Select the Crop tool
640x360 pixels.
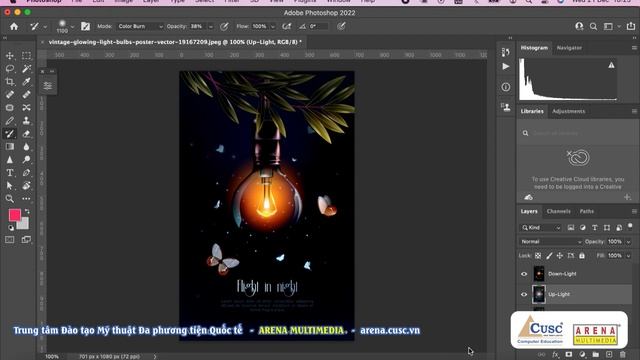click(x=10, y=82)
